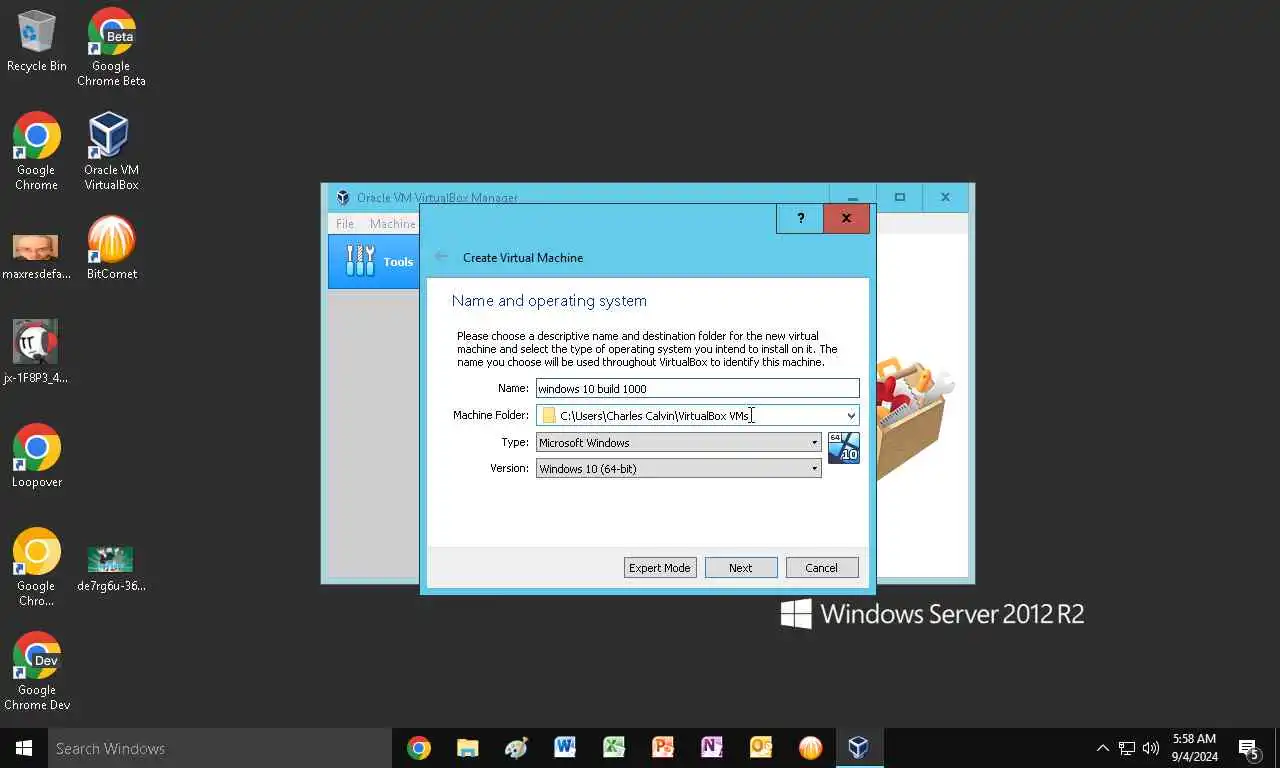This screenshot has width=1280, height=768.
Task: Show hidden system tray icons
Action: [x=1103, y=748]
